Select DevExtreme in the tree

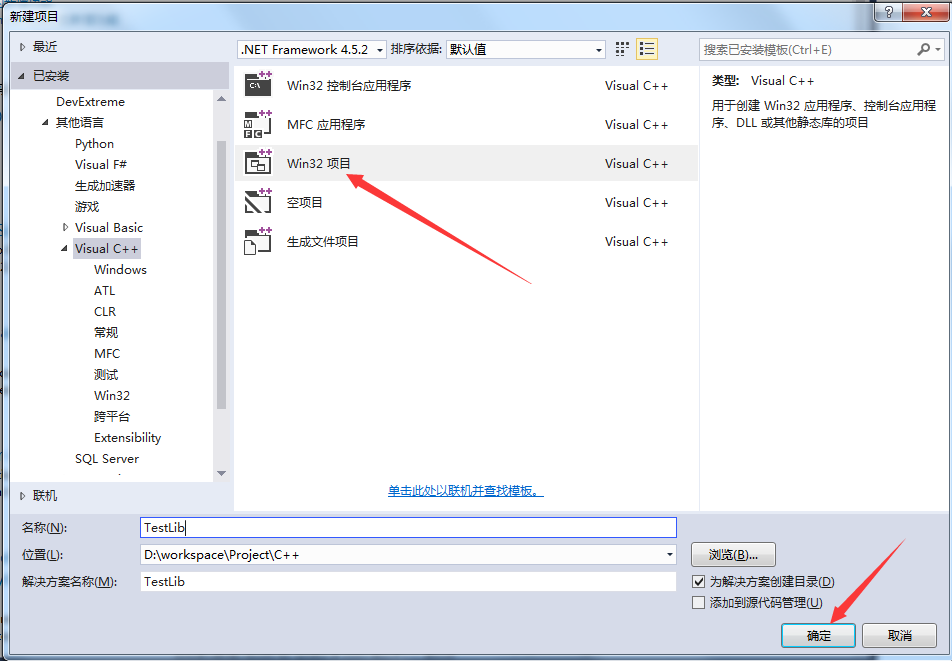pos(90,101)
